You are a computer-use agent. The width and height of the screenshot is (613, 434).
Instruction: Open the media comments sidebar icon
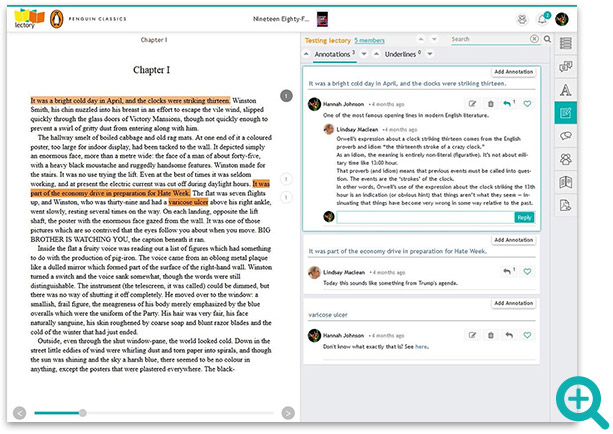coord(566,66)
